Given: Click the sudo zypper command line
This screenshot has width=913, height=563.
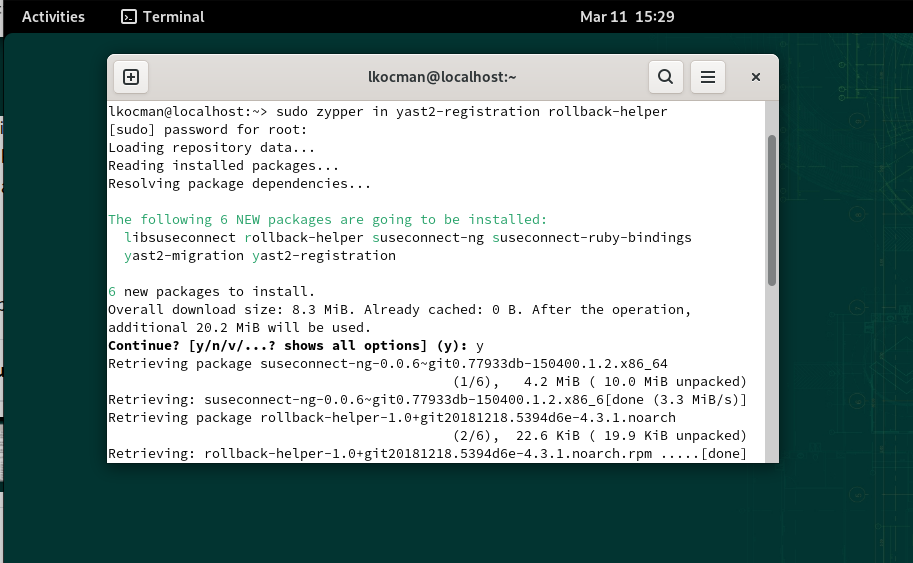Looking at the screenshot, I should click(x=388, y=112).
